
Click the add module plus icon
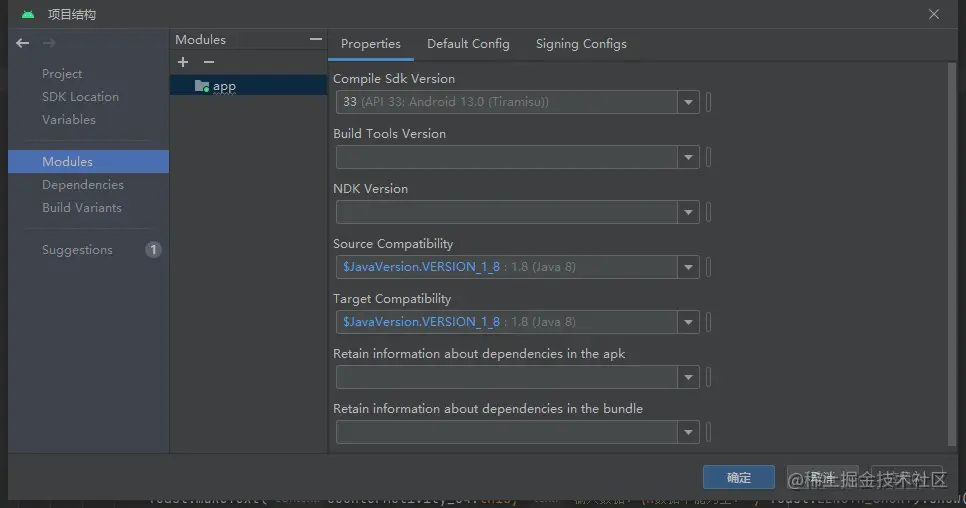point(183,63)
